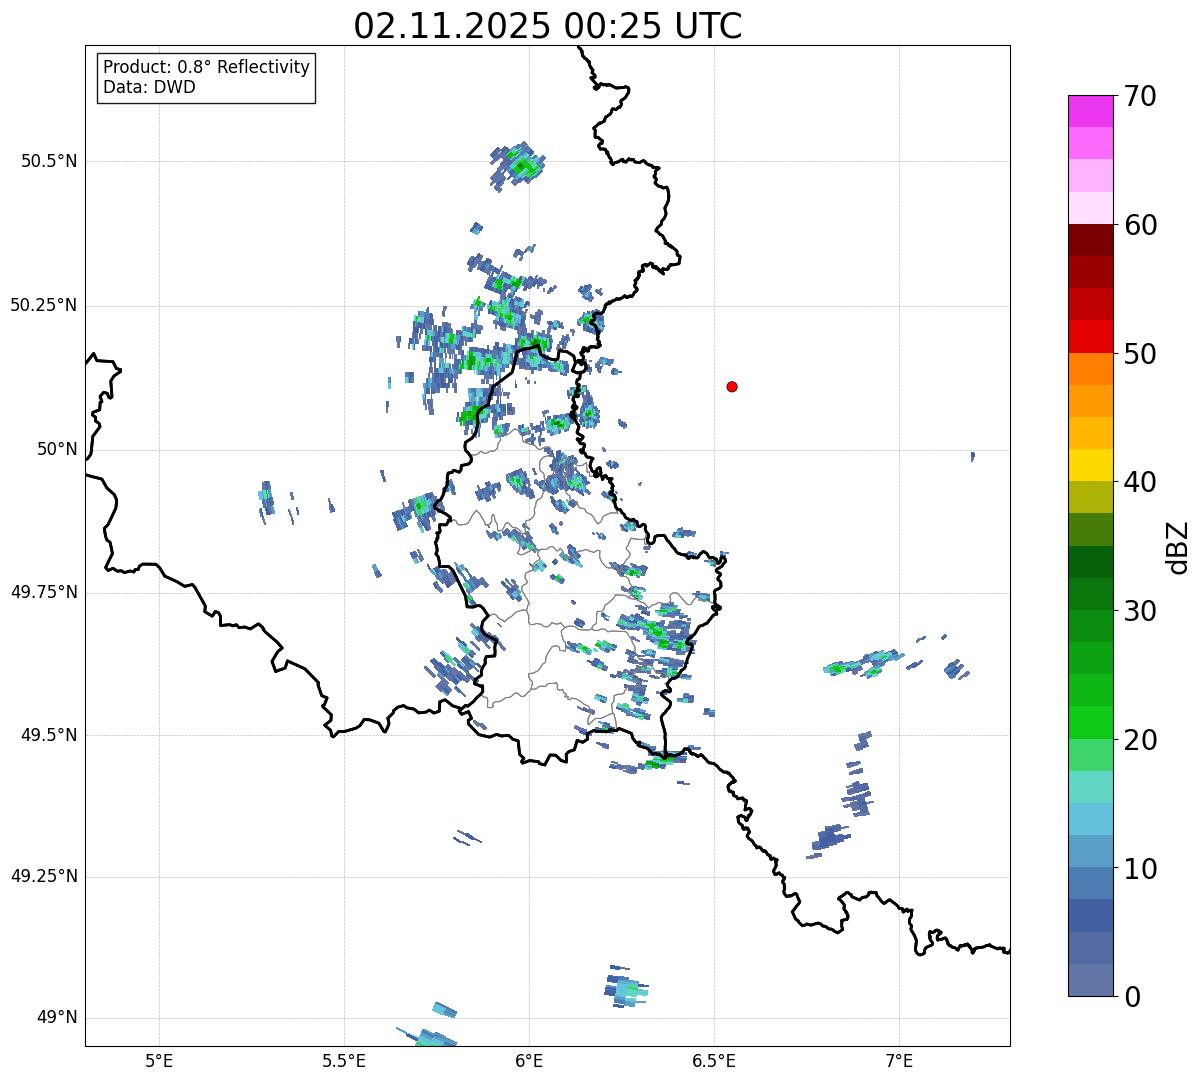Click the Product: 0.8° Reflectivity label
The image size is (1202, 1081).
tap(207, 67)
